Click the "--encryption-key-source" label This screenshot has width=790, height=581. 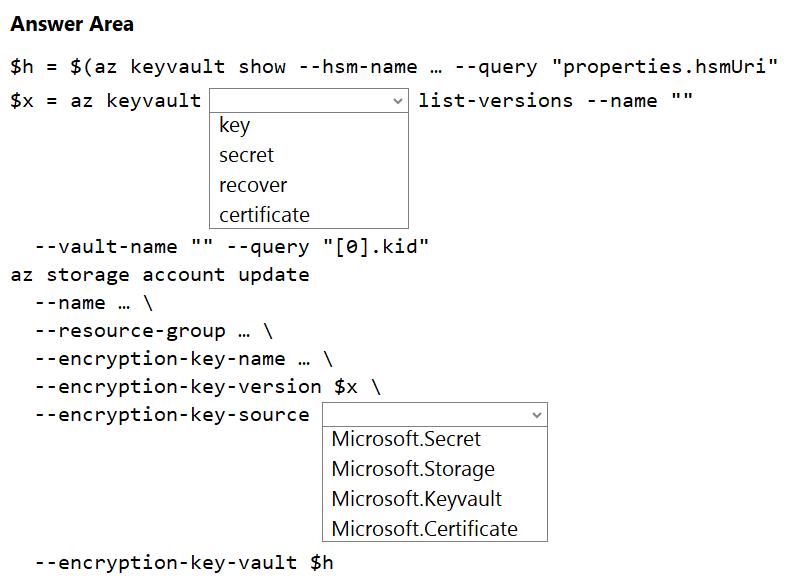pyautogui.click(x=172, y=414)
